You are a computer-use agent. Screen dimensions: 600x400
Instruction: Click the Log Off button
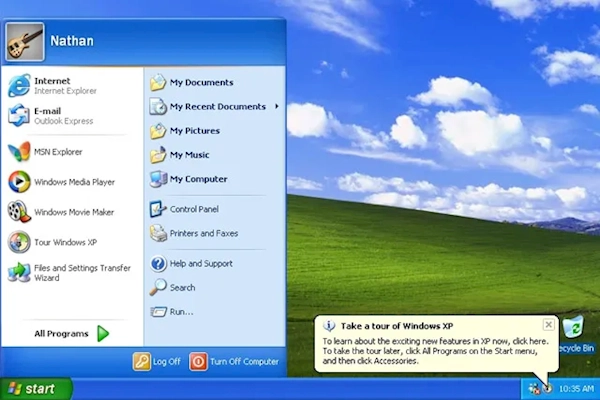(x=157, y=362)
